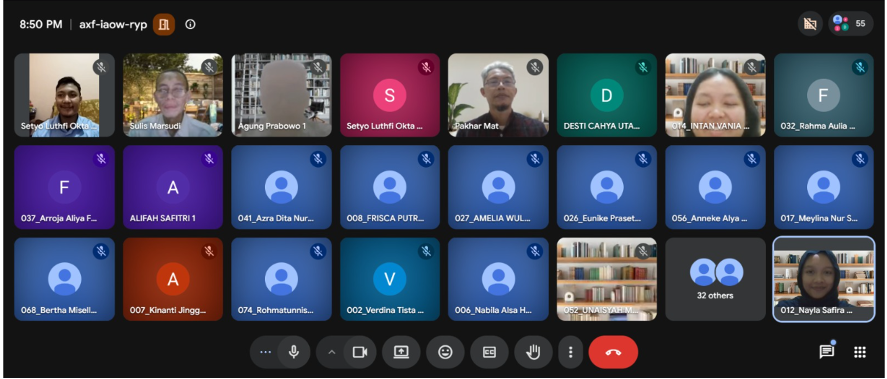Screen dimensions: 887x379
Task: Click muted mic icon on 006_Nabila Alsa tile
Action: point(535,251)
